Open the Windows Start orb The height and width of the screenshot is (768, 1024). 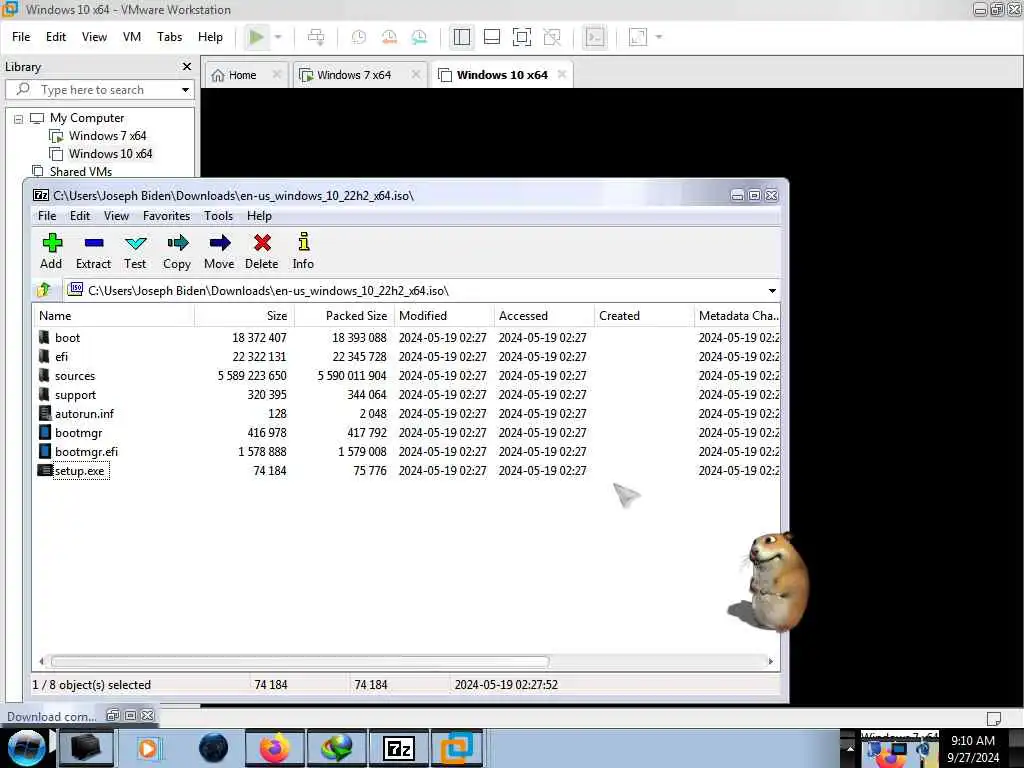point(27,748)
